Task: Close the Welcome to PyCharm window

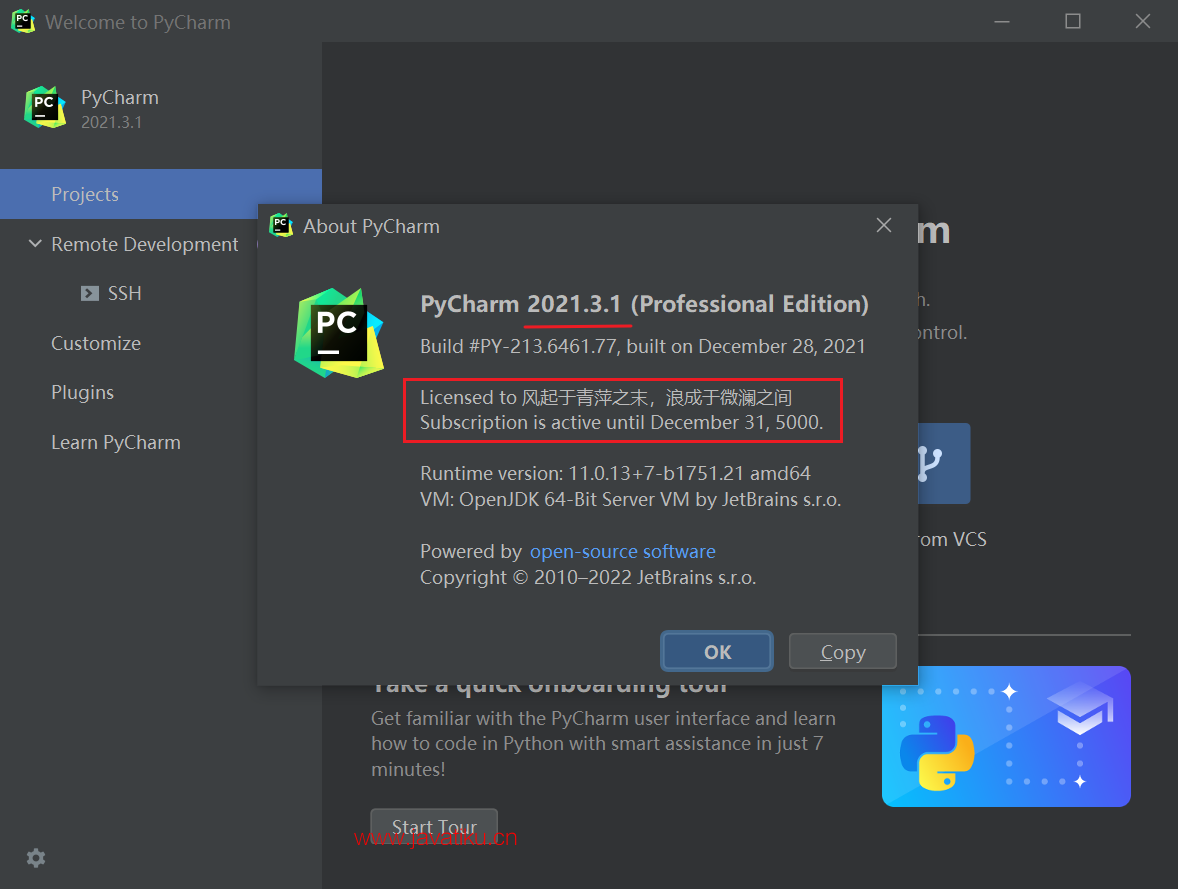Action: [x=1142, y=21]
